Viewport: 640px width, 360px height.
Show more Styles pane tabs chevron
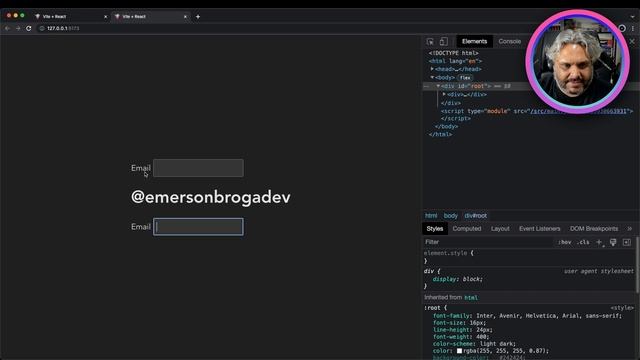[630, 229]
